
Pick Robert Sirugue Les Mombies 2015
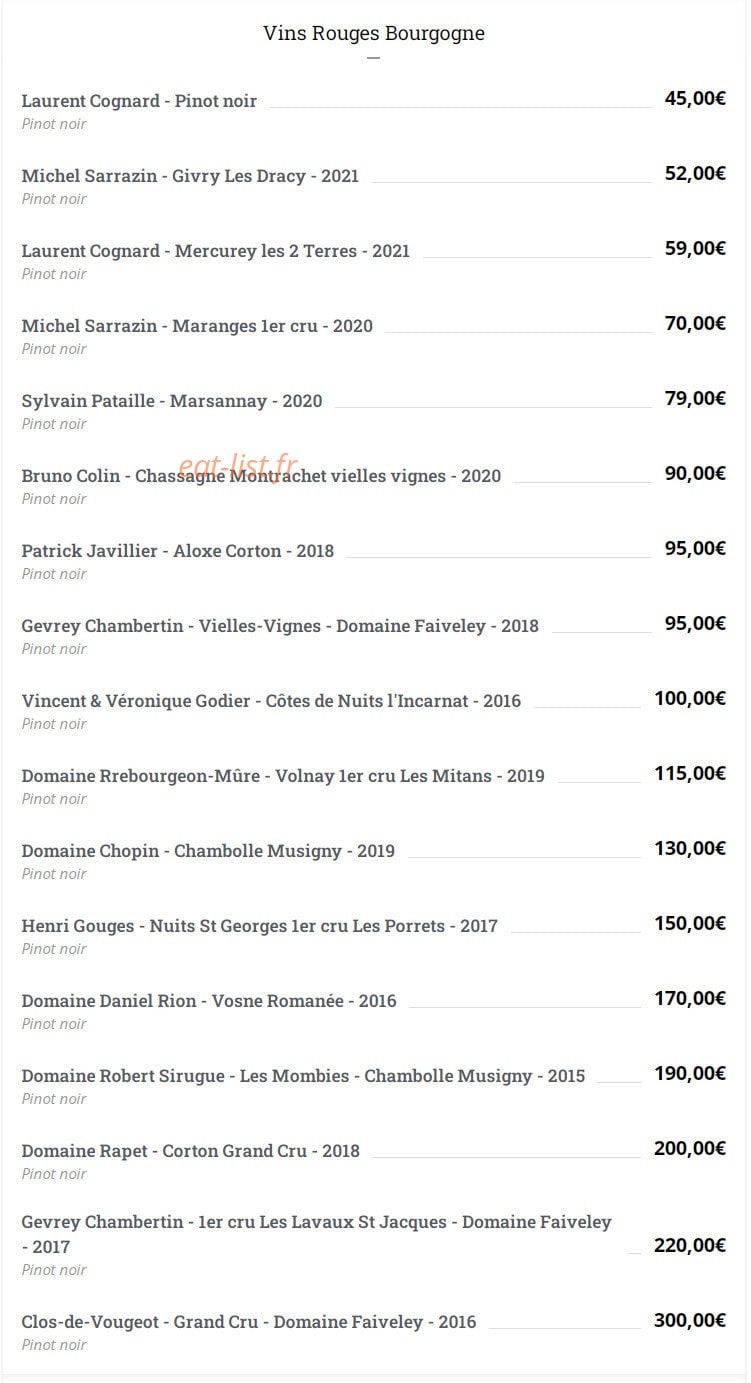303,1076
